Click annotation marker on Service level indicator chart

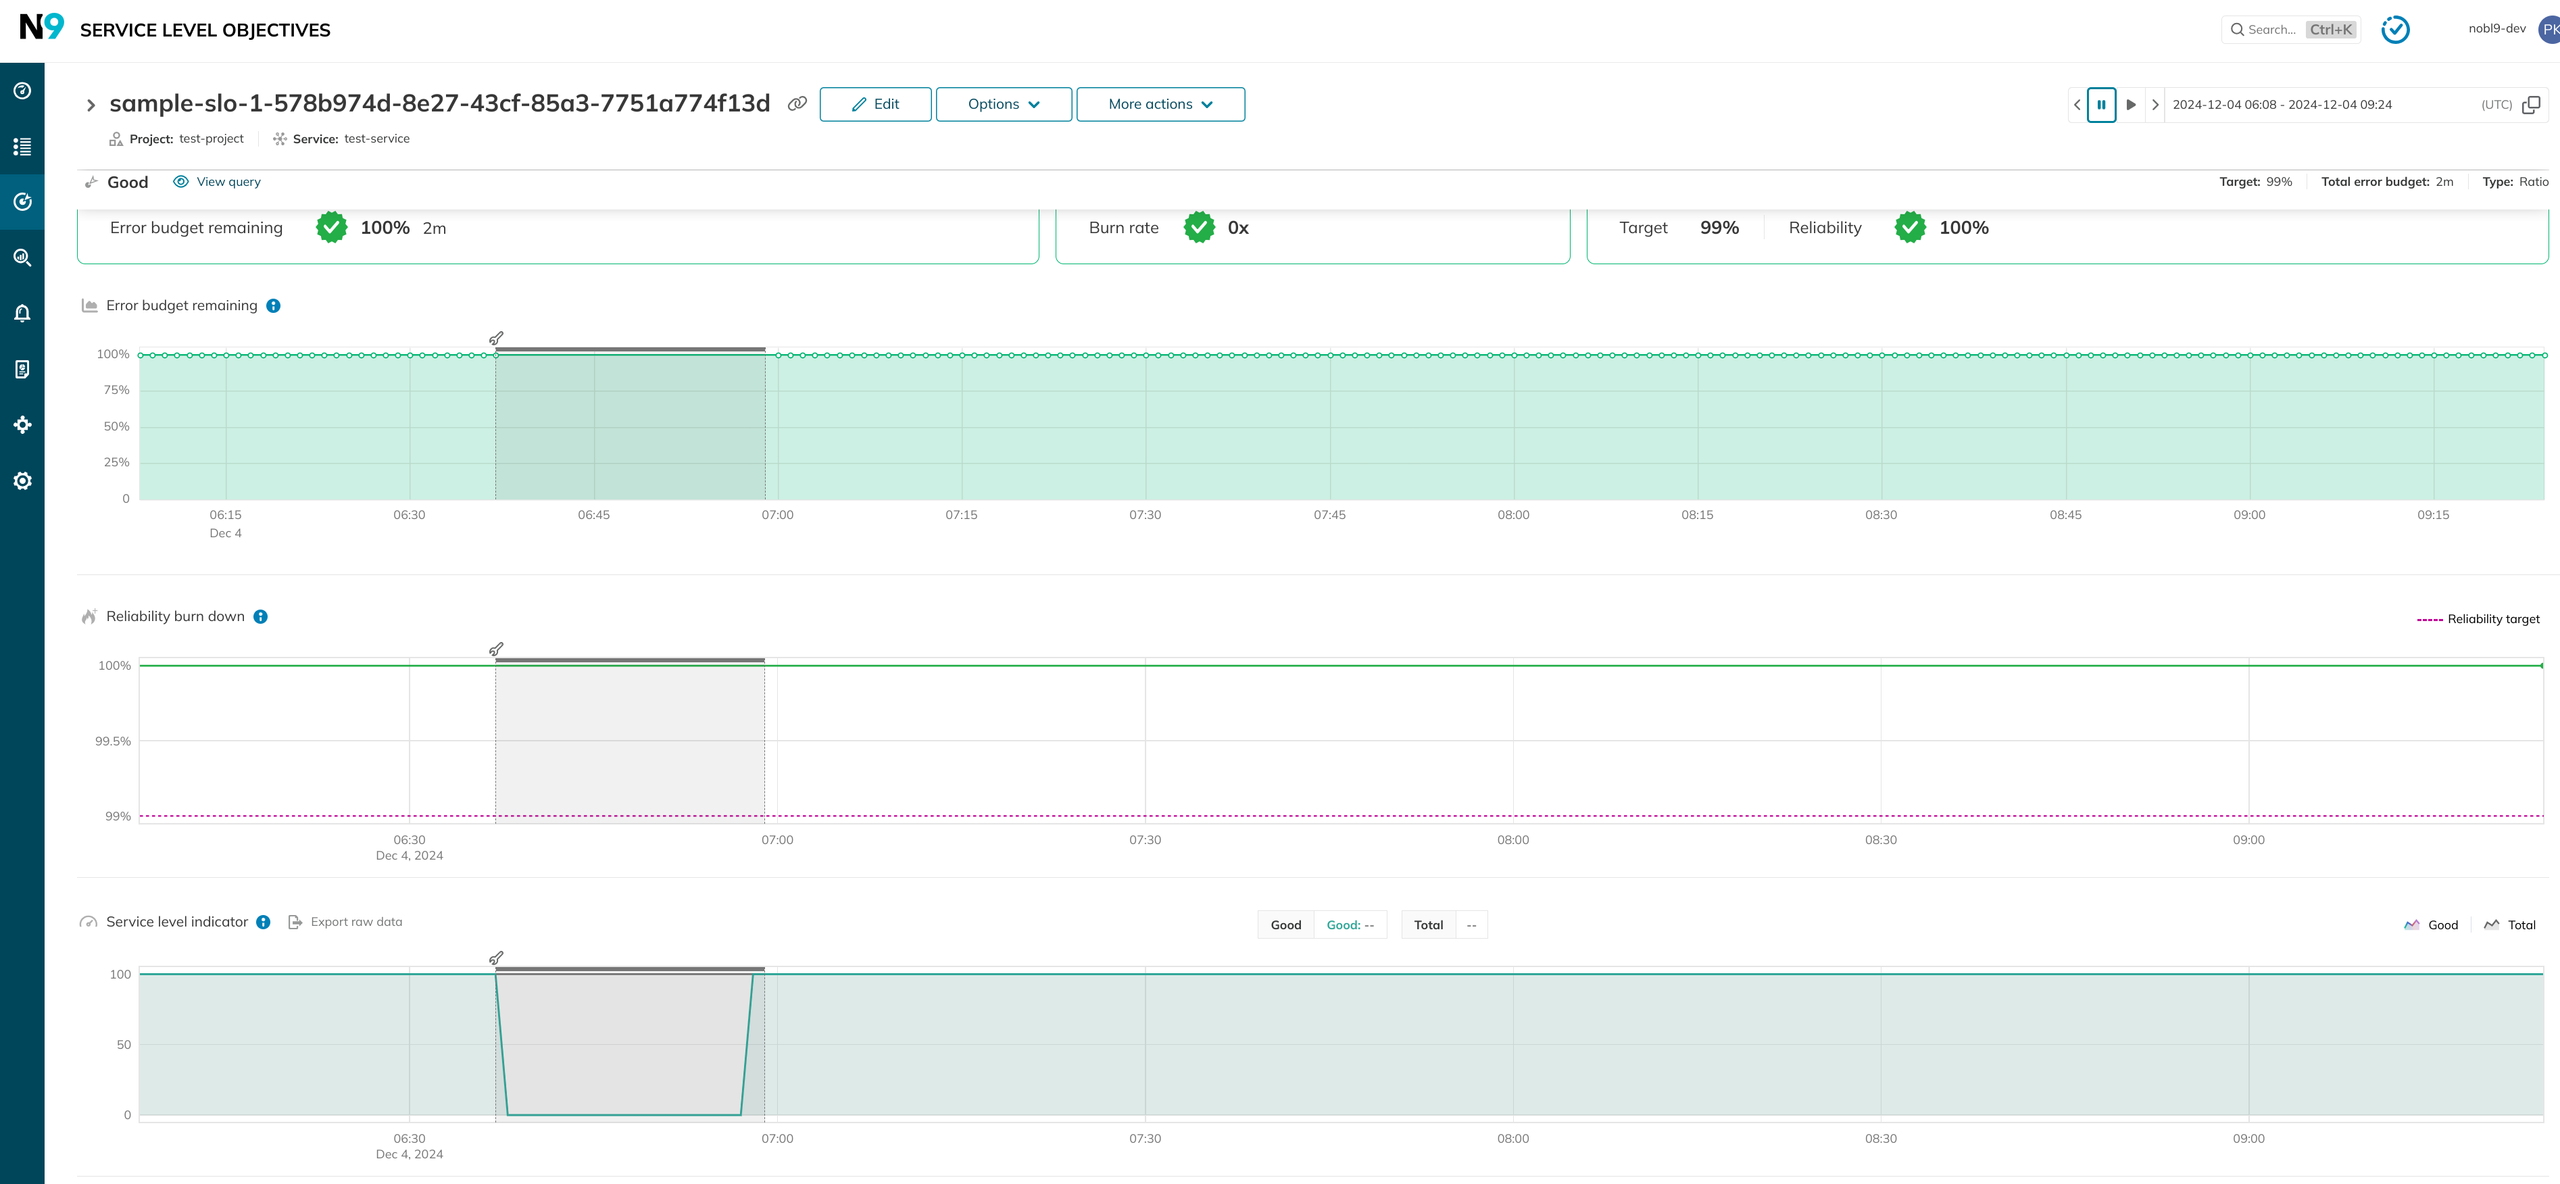point(496,958)
